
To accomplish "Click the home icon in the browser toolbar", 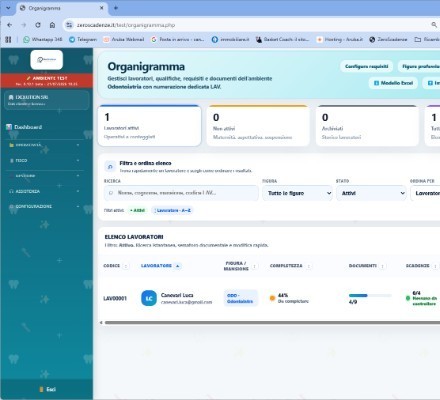I will coord(52,25).
